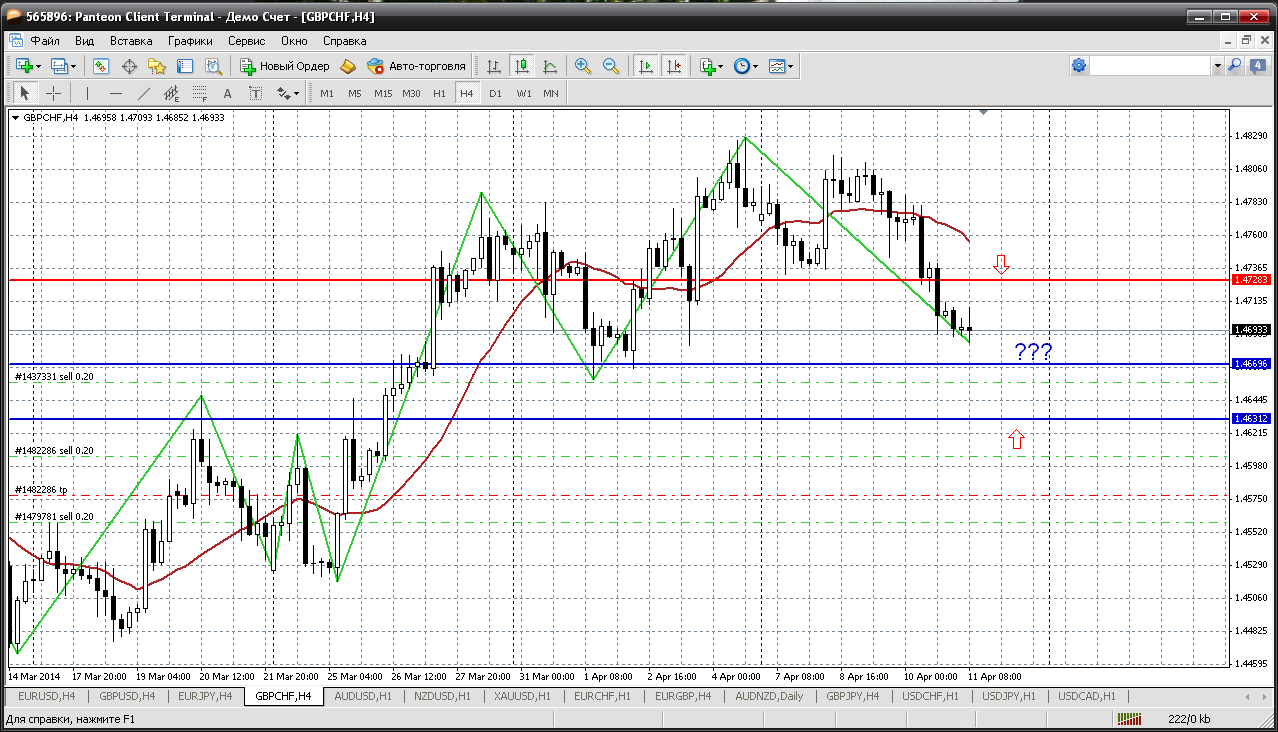Toggle the H4 timeframe button
The height and width of the screenshot is (732, 1278).
click(x=467, y=93)
